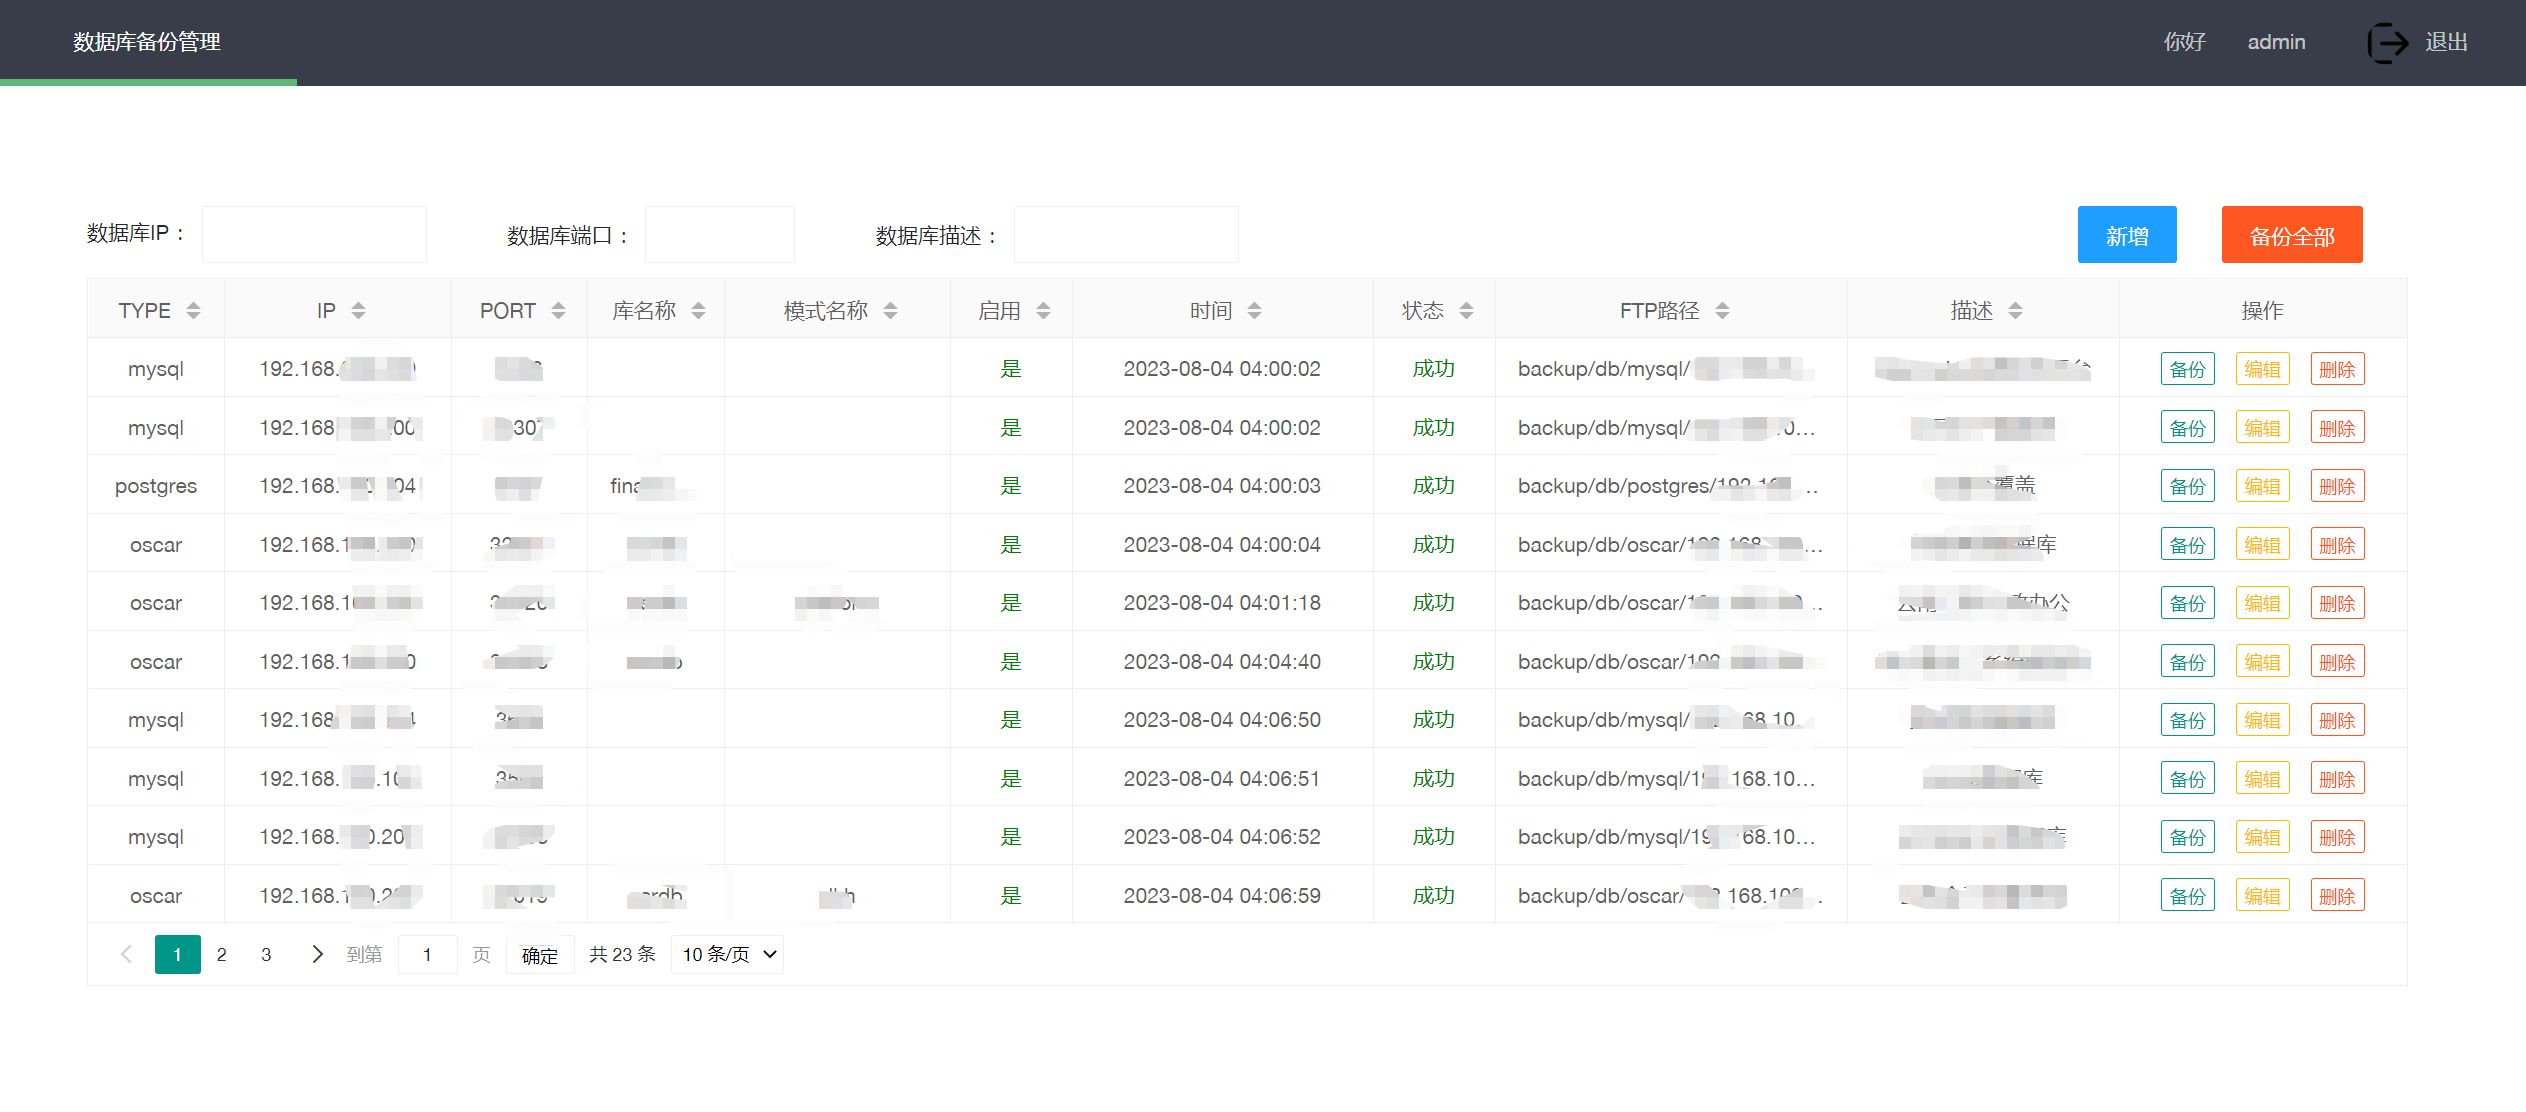Click the admin username
Viewport: 2526px width, 1112px height.
point(2277,42)
